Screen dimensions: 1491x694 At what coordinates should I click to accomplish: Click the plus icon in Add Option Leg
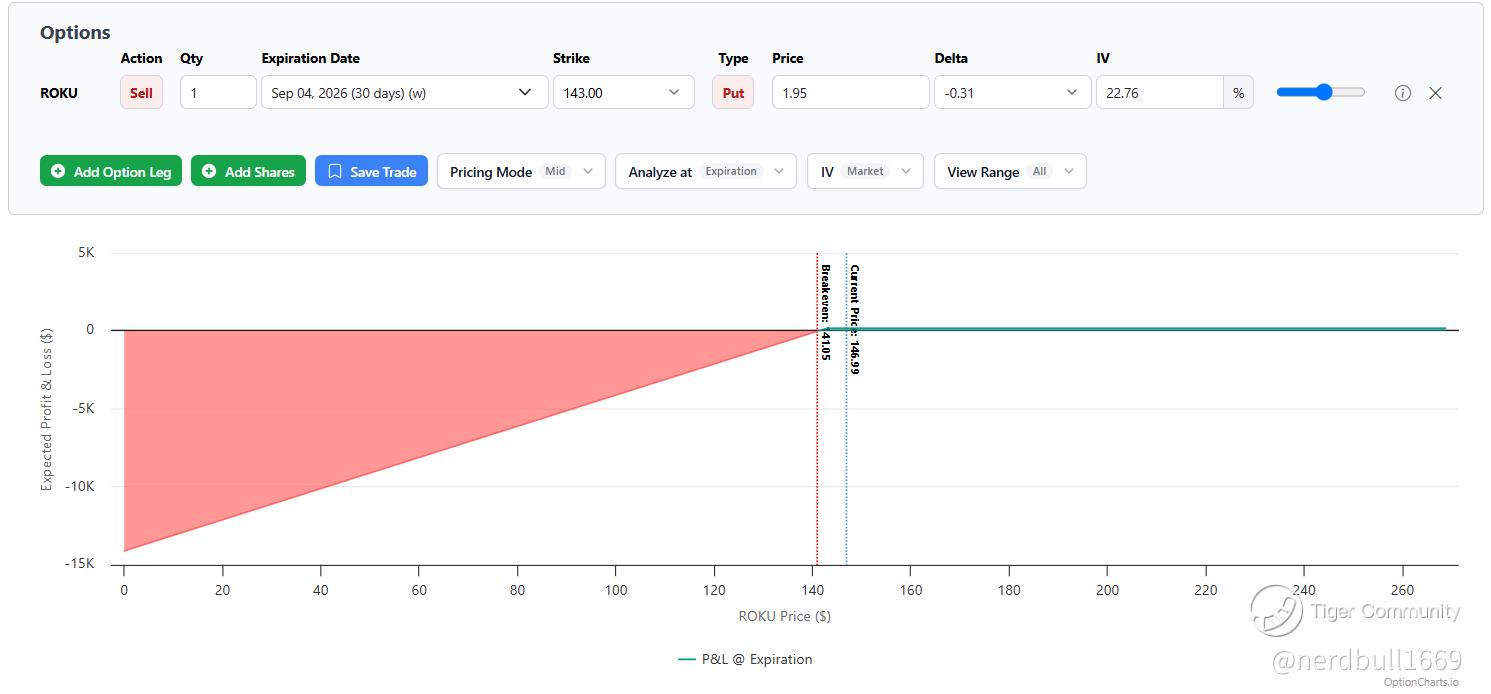click(58, 171)
